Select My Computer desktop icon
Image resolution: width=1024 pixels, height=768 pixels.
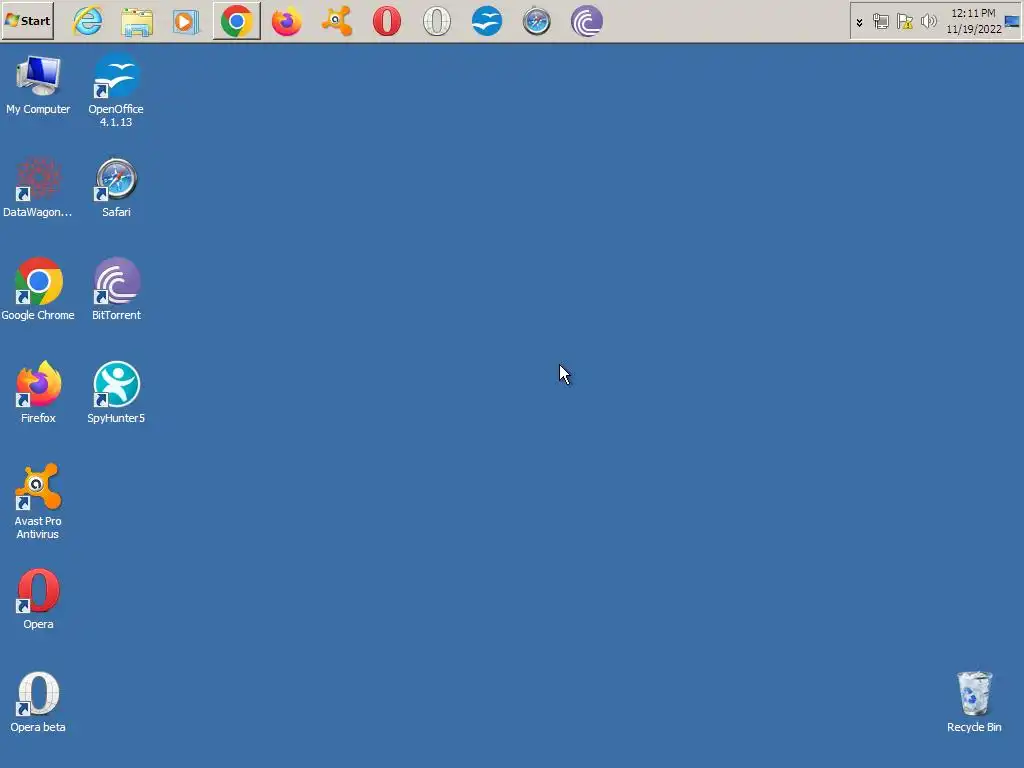tap(38, 86)
